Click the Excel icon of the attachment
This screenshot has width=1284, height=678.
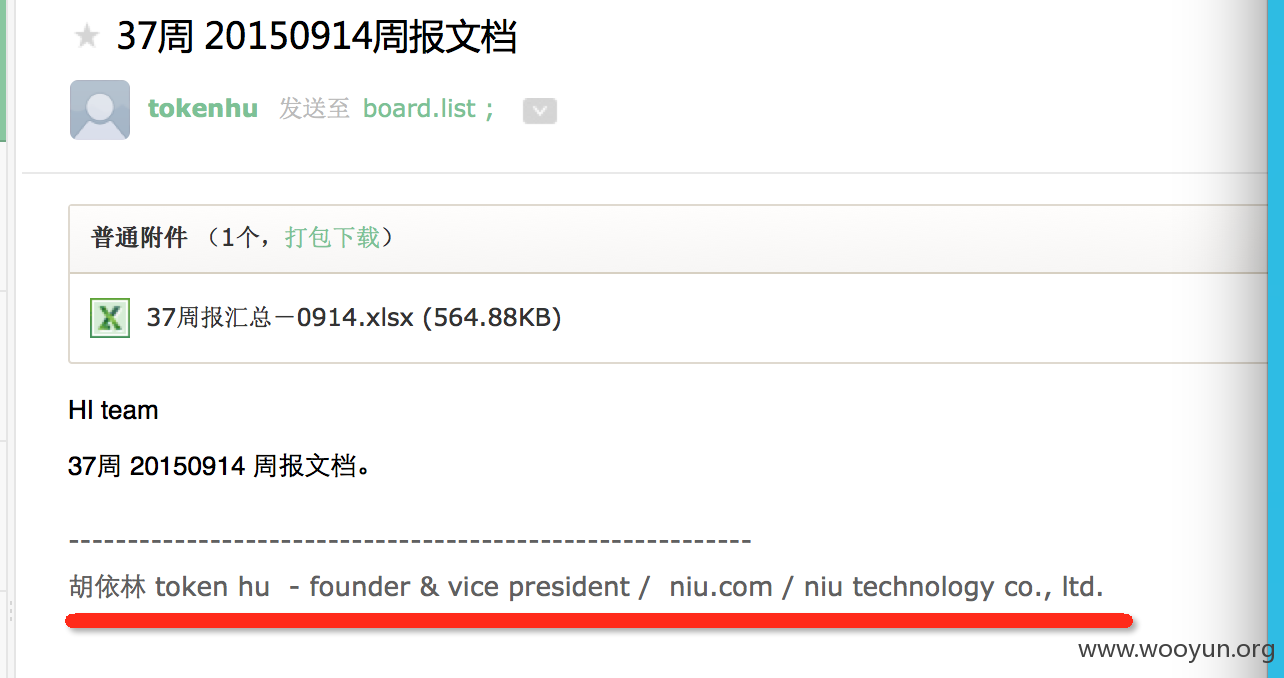coord(110,318)
